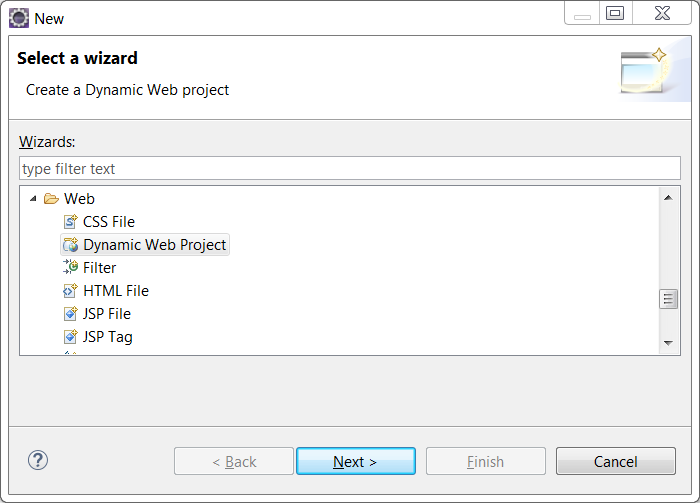Viewport: 700px width, 503px height.
Task: Click the CSS File wizard icon
Action: (71, 221)
